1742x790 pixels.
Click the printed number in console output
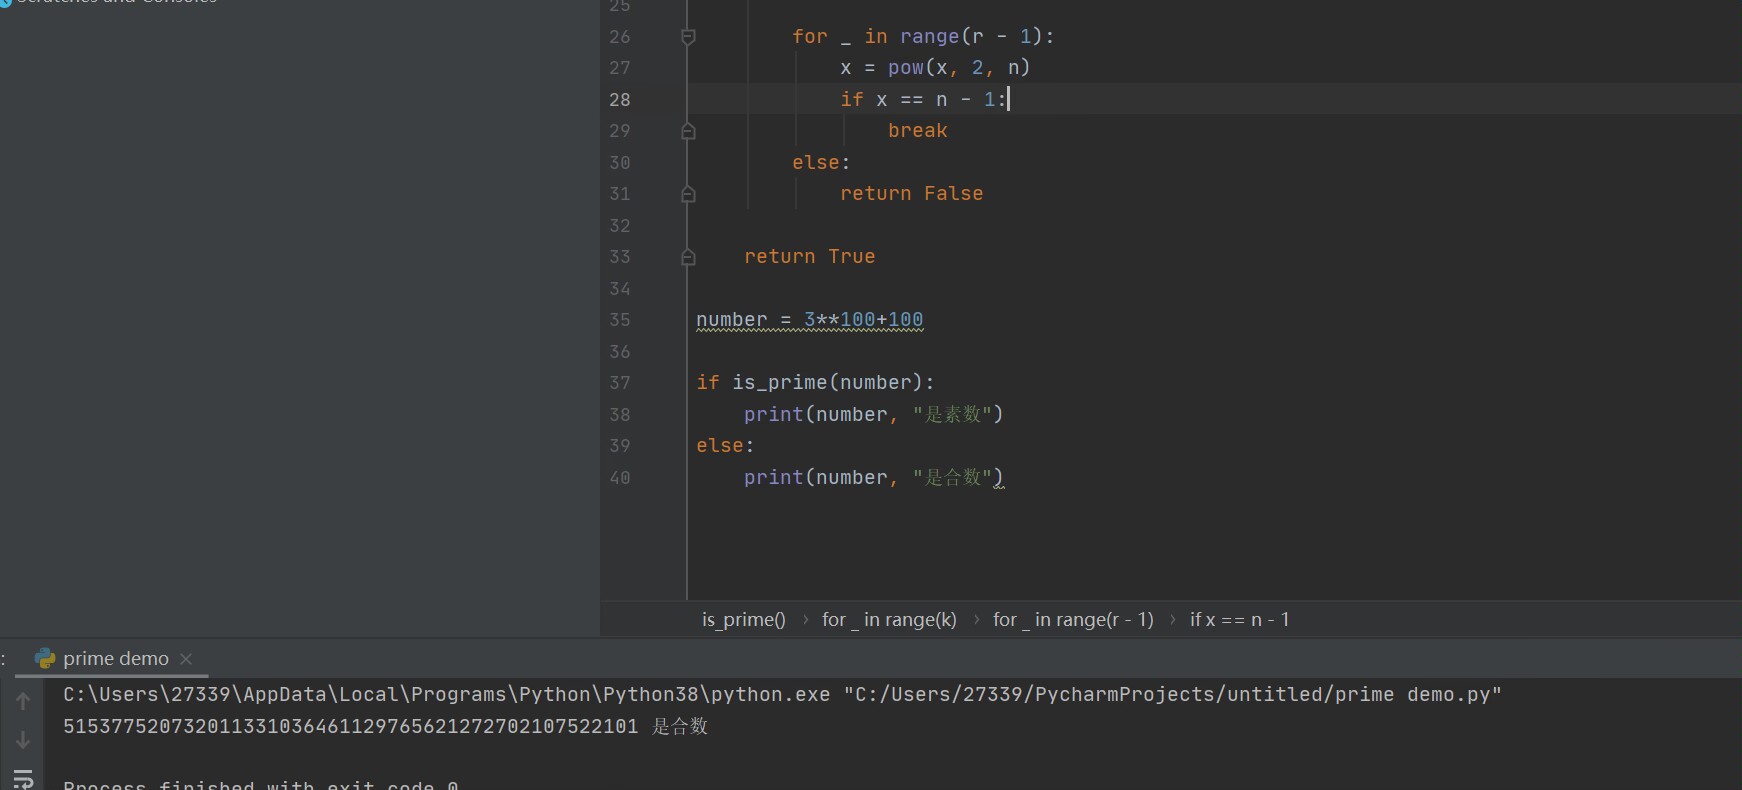pyautogui.click(x=350, y=726)
